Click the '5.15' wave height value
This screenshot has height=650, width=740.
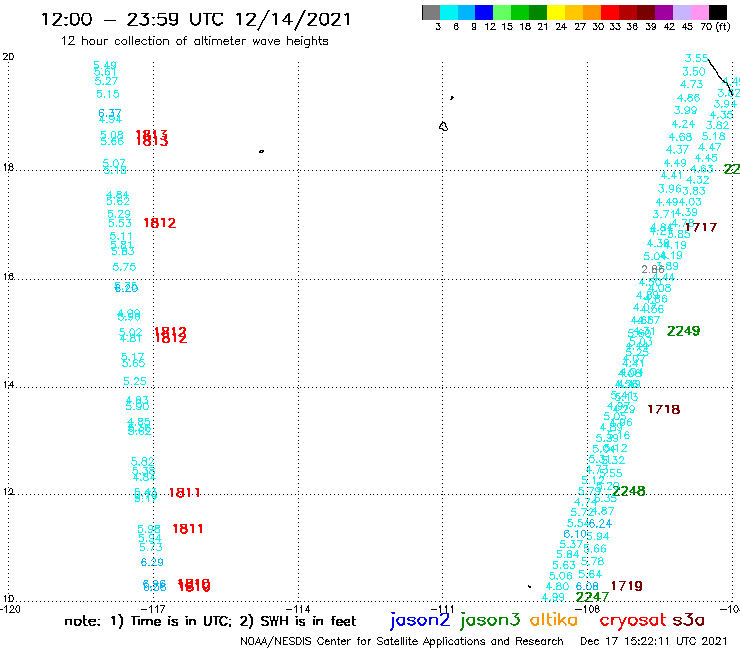[108, 94]
